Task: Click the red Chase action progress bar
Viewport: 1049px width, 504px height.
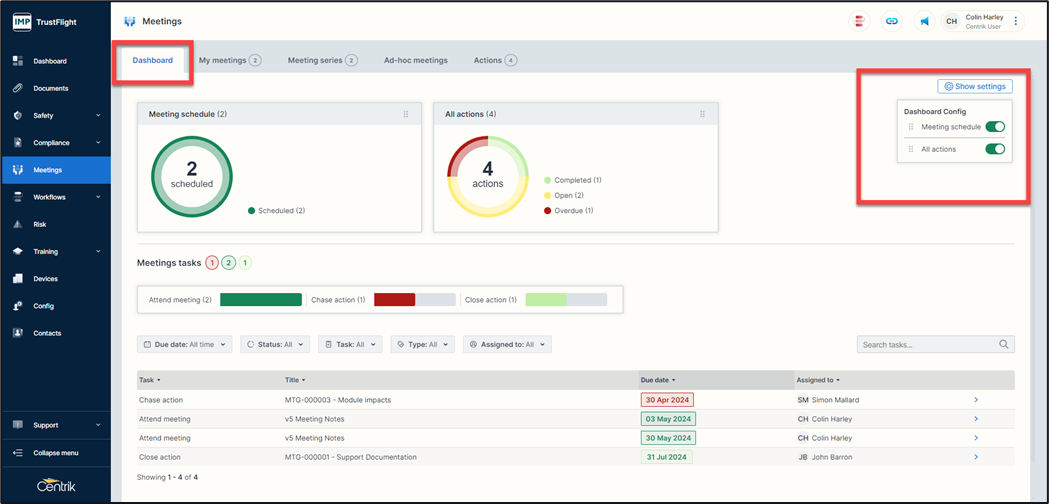Action: (394, 299)
